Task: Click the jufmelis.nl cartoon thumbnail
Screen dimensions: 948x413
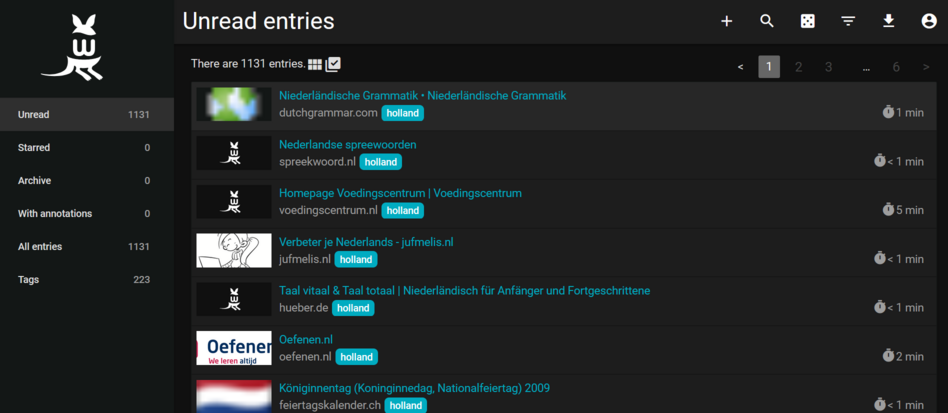Action: 234,250
